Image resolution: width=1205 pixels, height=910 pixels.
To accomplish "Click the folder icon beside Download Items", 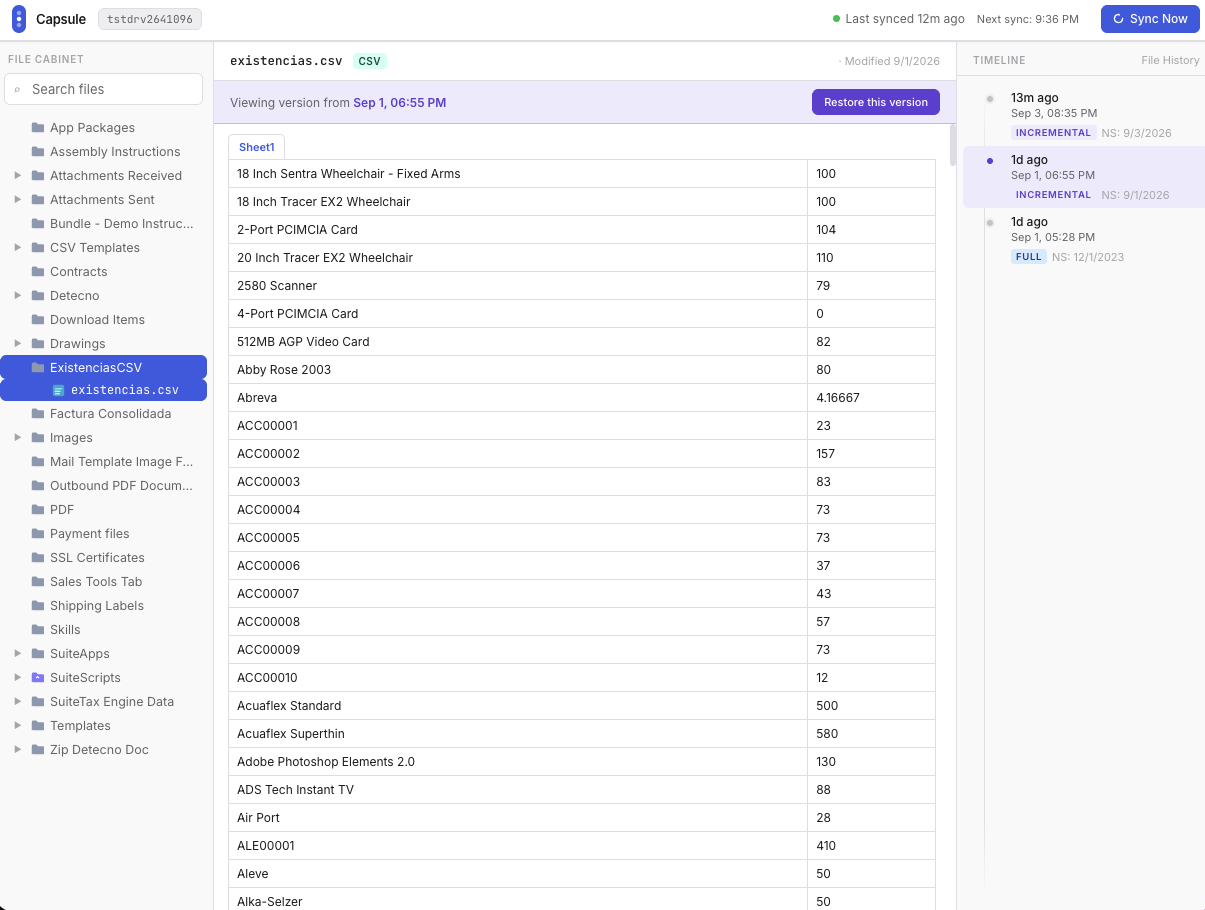I will tap(38, 320).
